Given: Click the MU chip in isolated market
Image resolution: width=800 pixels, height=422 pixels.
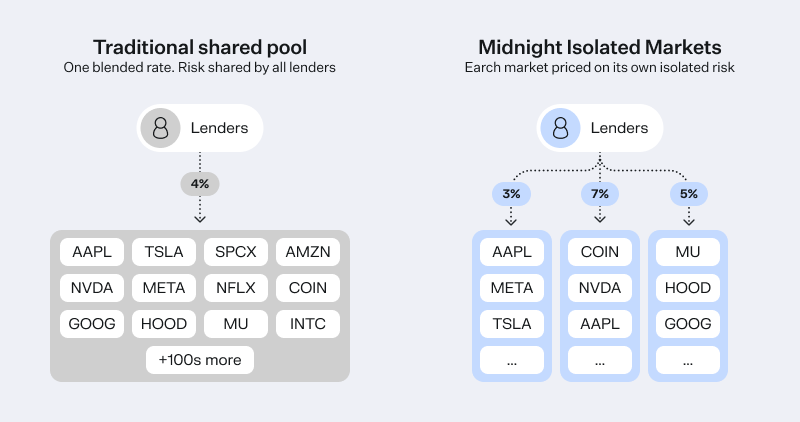Looking at the screenshot, I should 688,252.
